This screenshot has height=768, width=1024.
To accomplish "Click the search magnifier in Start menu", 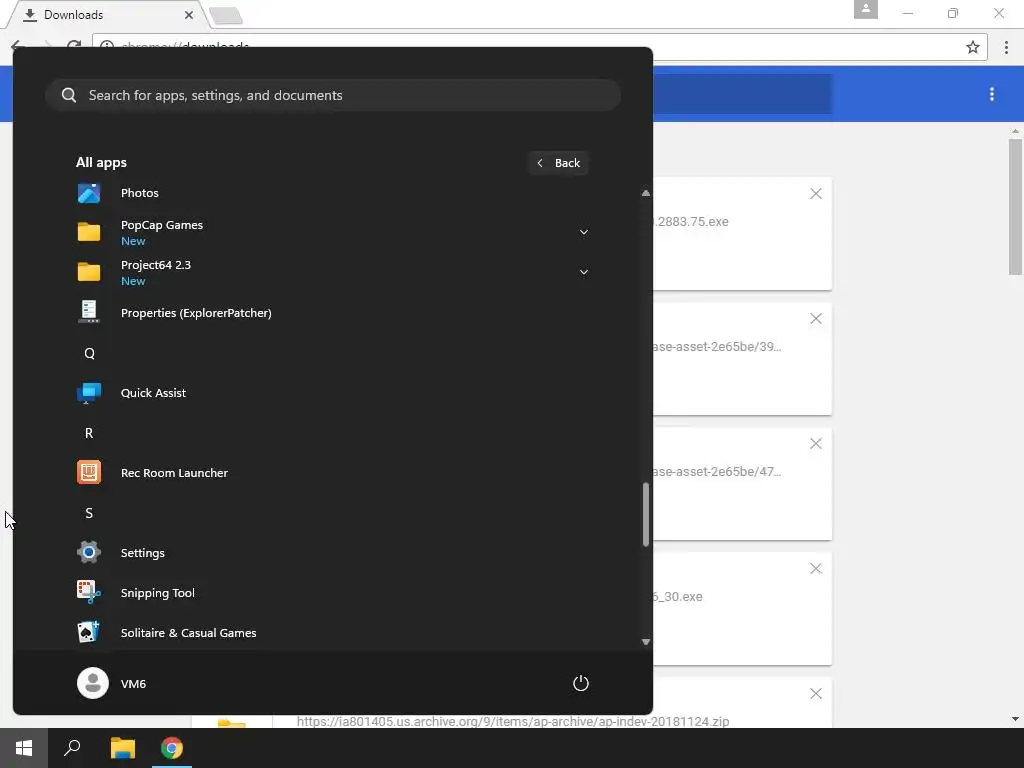I will (69, 95).
